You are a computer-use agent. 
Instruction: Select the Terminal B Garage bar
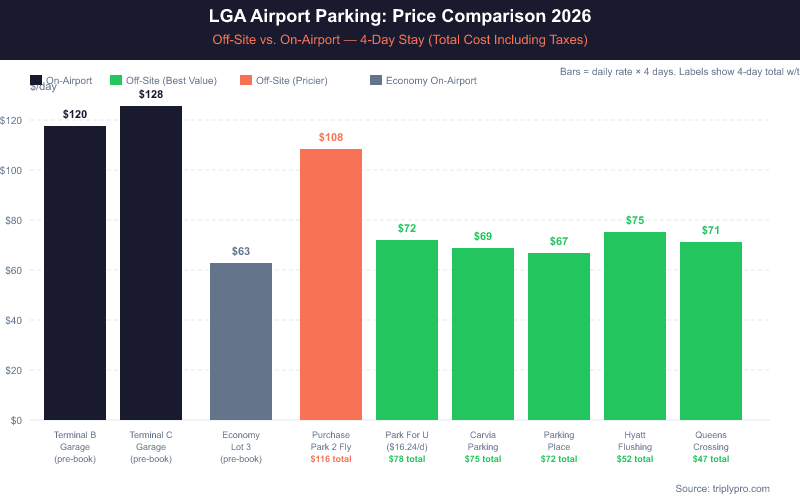pyautogui.click(x=75, y=272)
